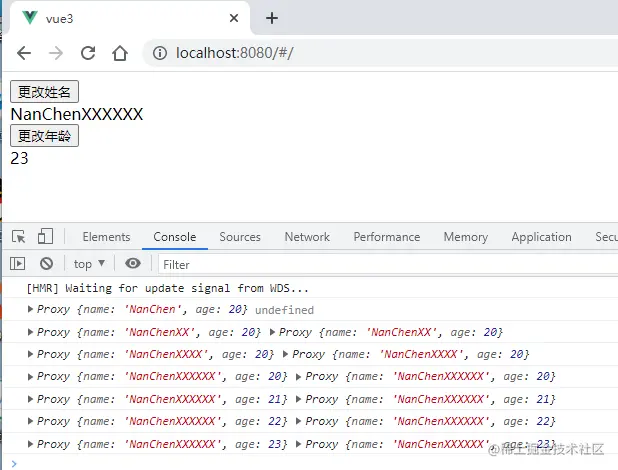Open the Sources panel
618x470 pixels.
[240, 237]
